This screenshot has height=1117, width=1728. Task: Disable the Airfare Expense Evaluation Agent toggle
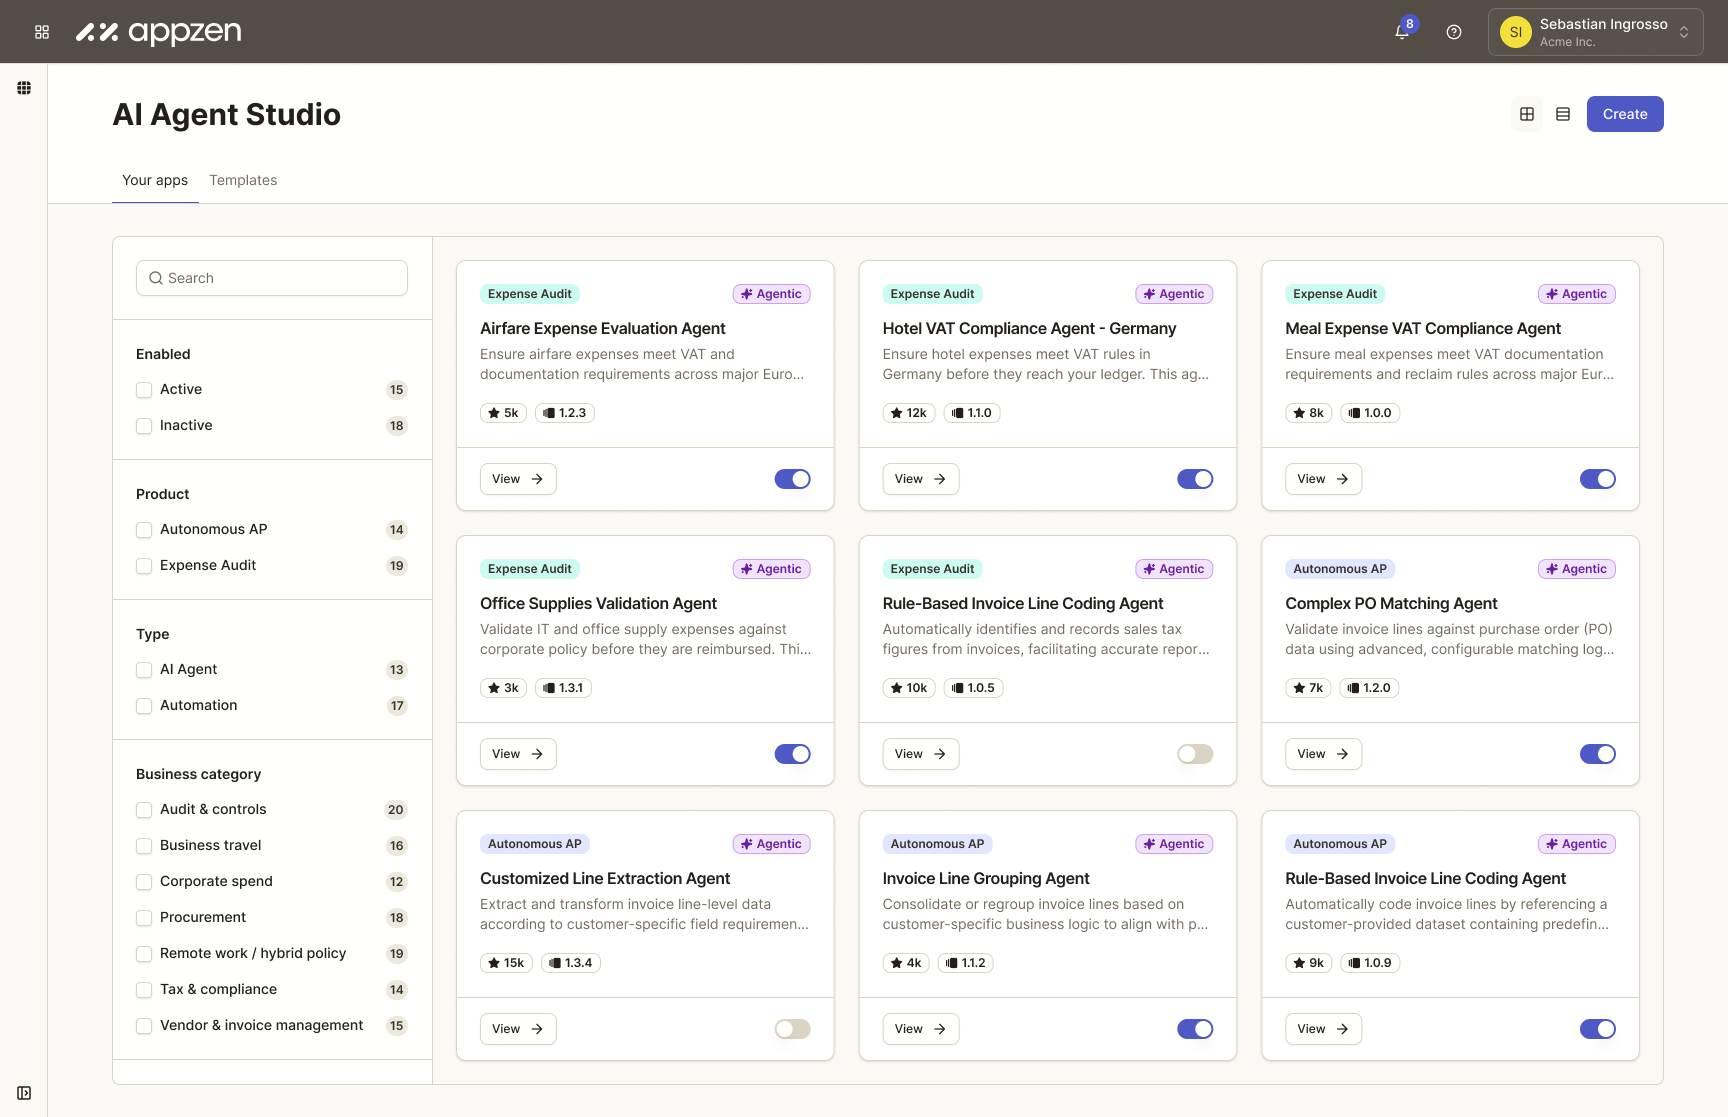point(792,479)
